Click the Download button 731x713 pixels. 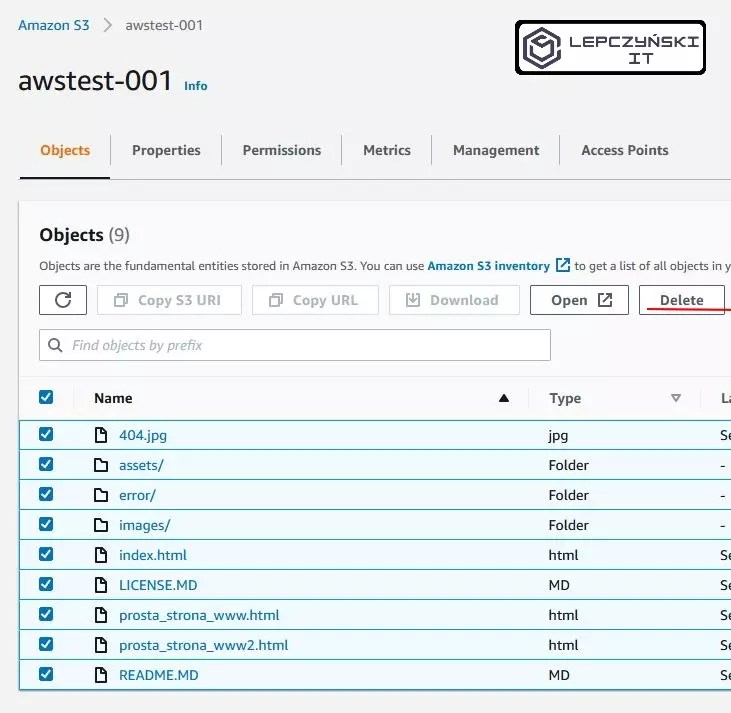pyautogui.click(x=454, y=300)
